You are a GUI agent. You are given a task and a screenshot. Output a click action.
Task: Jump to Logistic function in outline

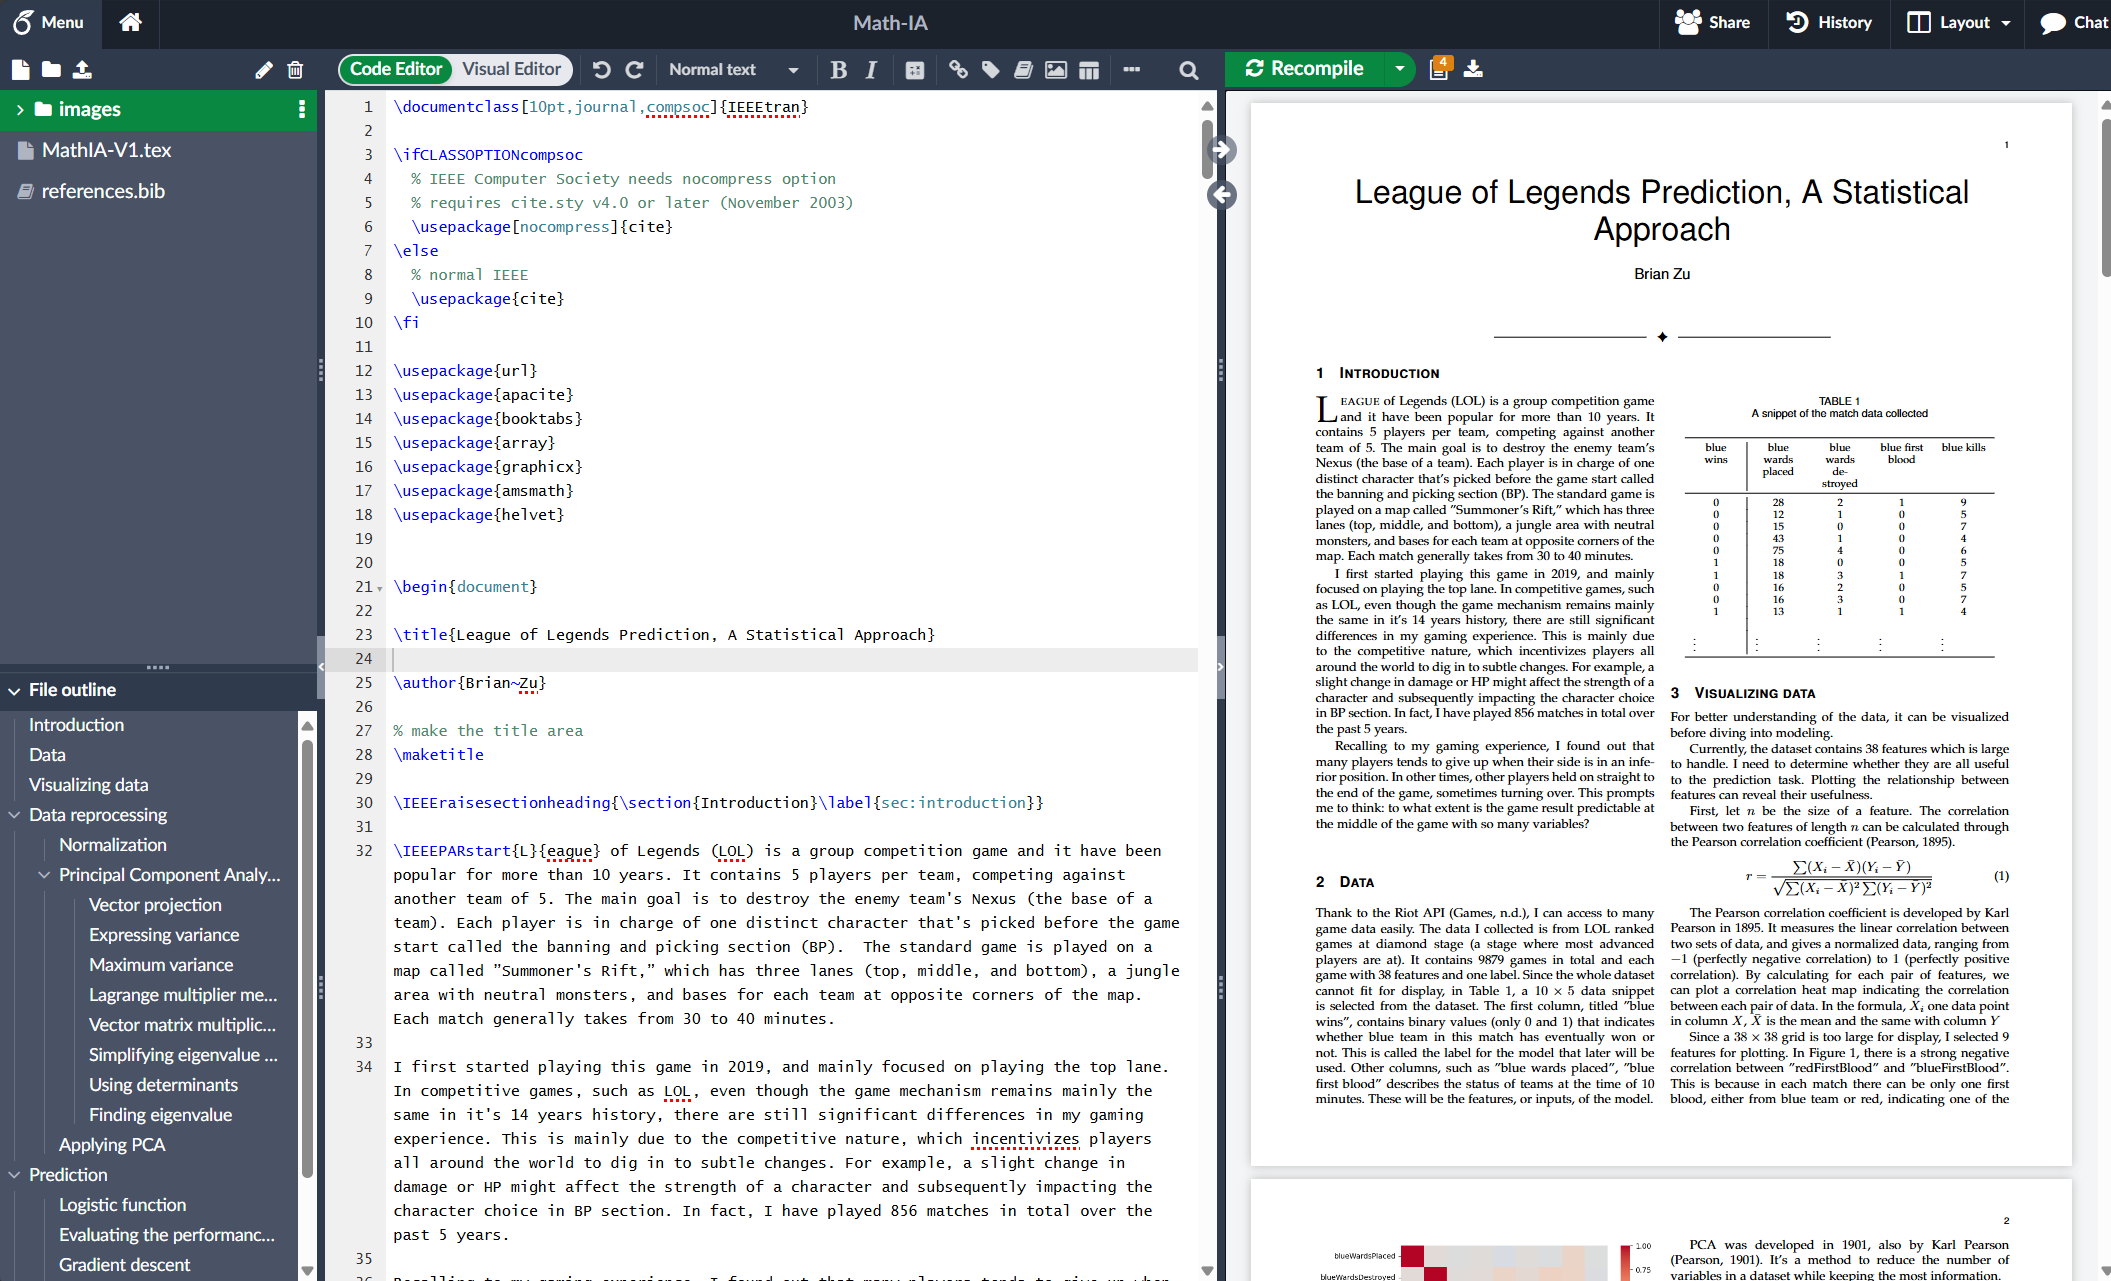coord(122,1205)
